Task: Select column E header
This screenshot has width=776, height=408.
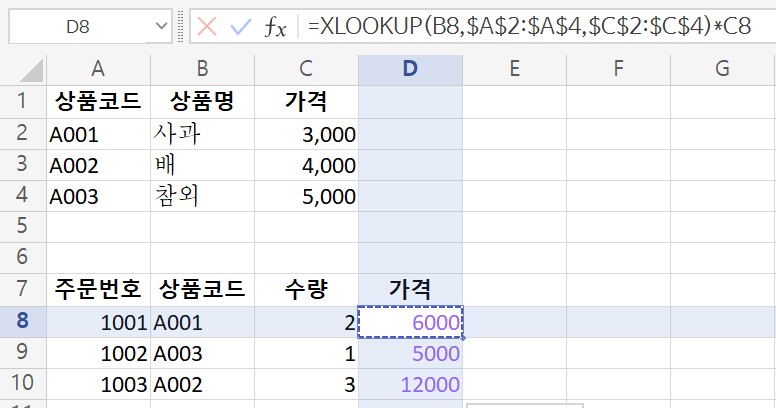Action: (x=514, y=69)
